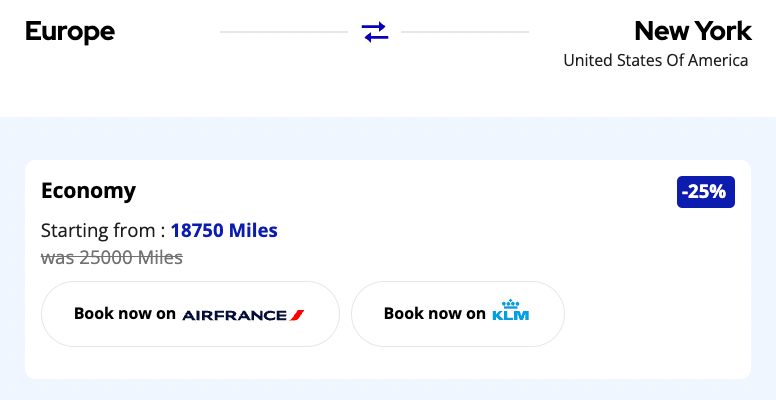Select the Europe origin label
The image size is (776, 400).
70,32
